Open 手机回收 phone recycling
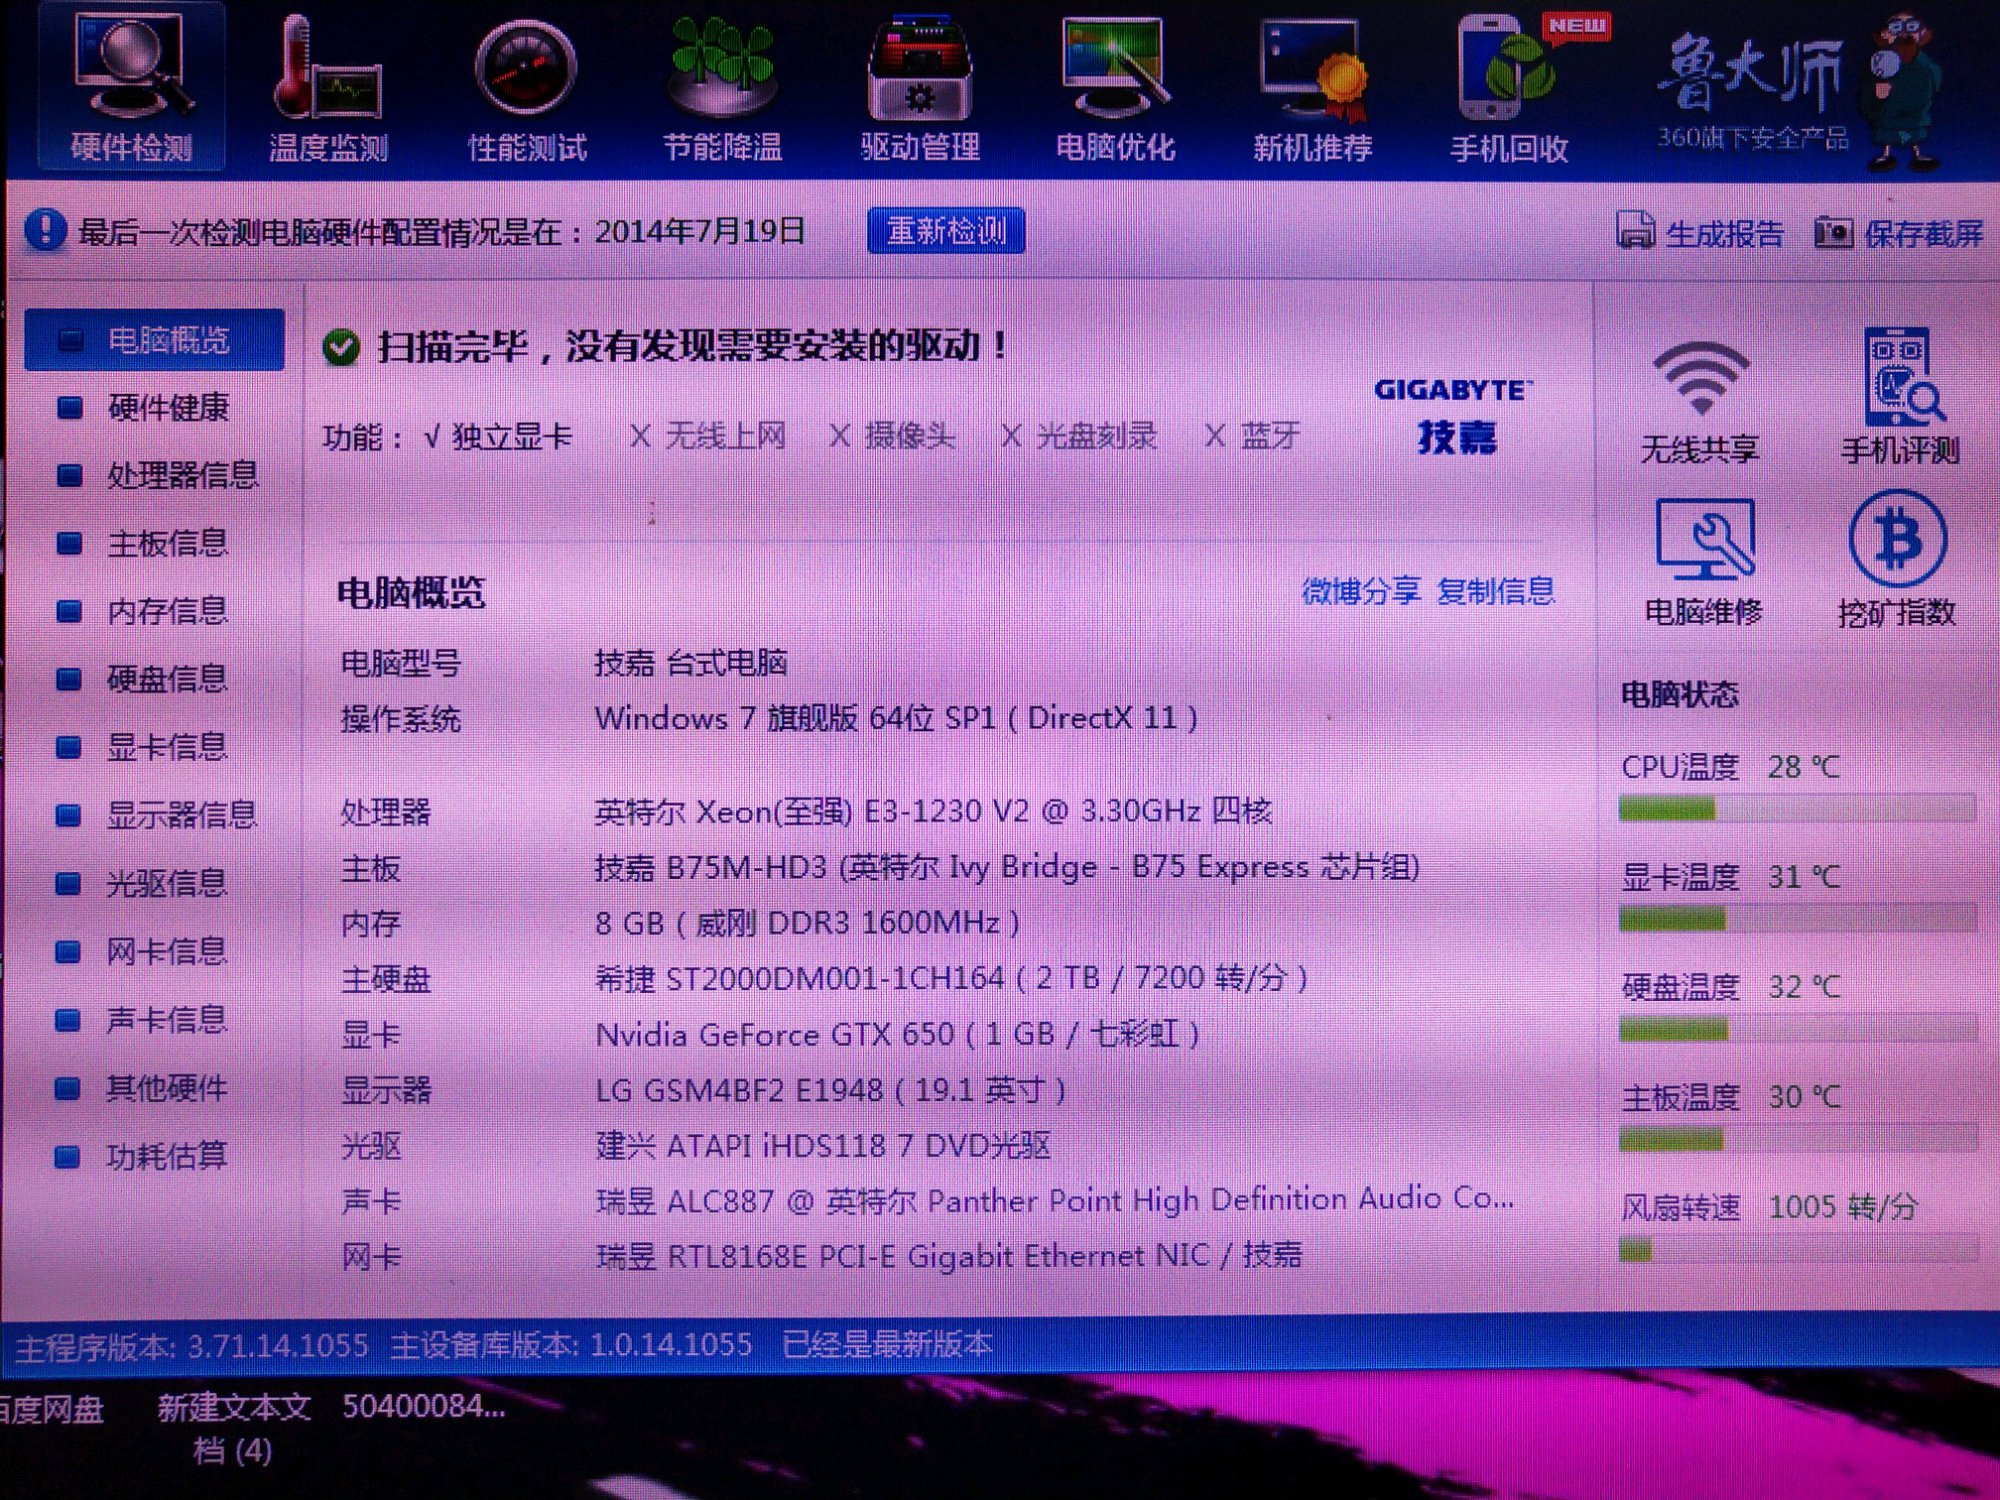The height and width of the screenshot is (1500, 2000). point(1510,87)
